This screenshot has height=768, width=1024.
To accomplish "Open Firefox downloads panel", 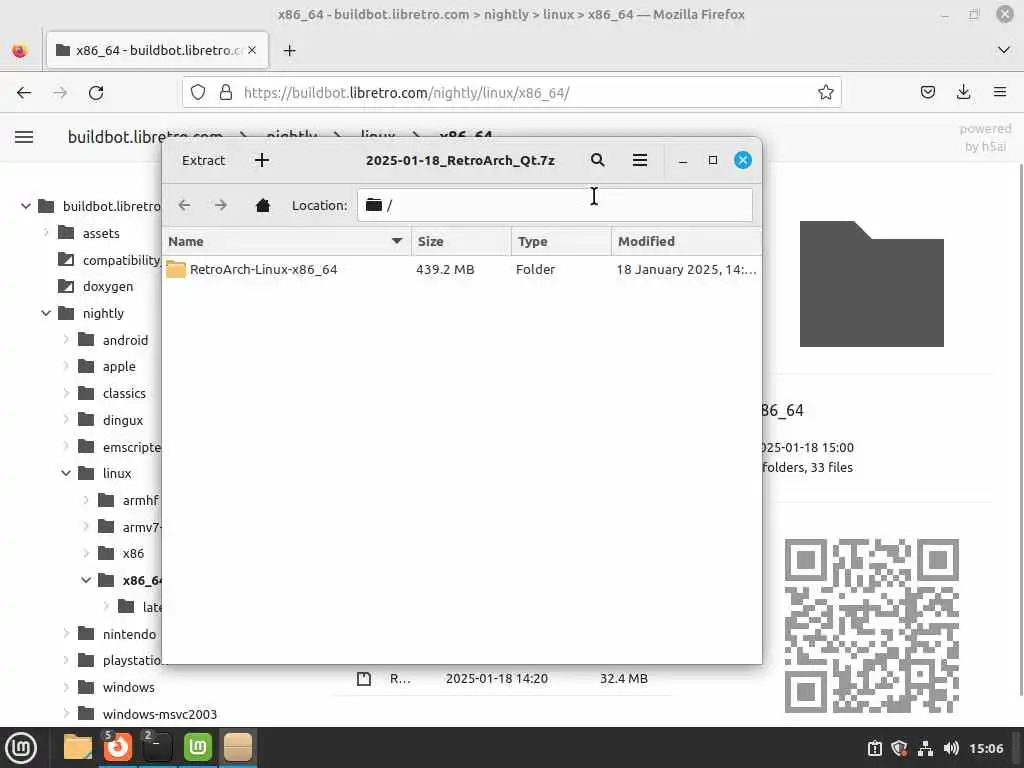I will (963, 92).
